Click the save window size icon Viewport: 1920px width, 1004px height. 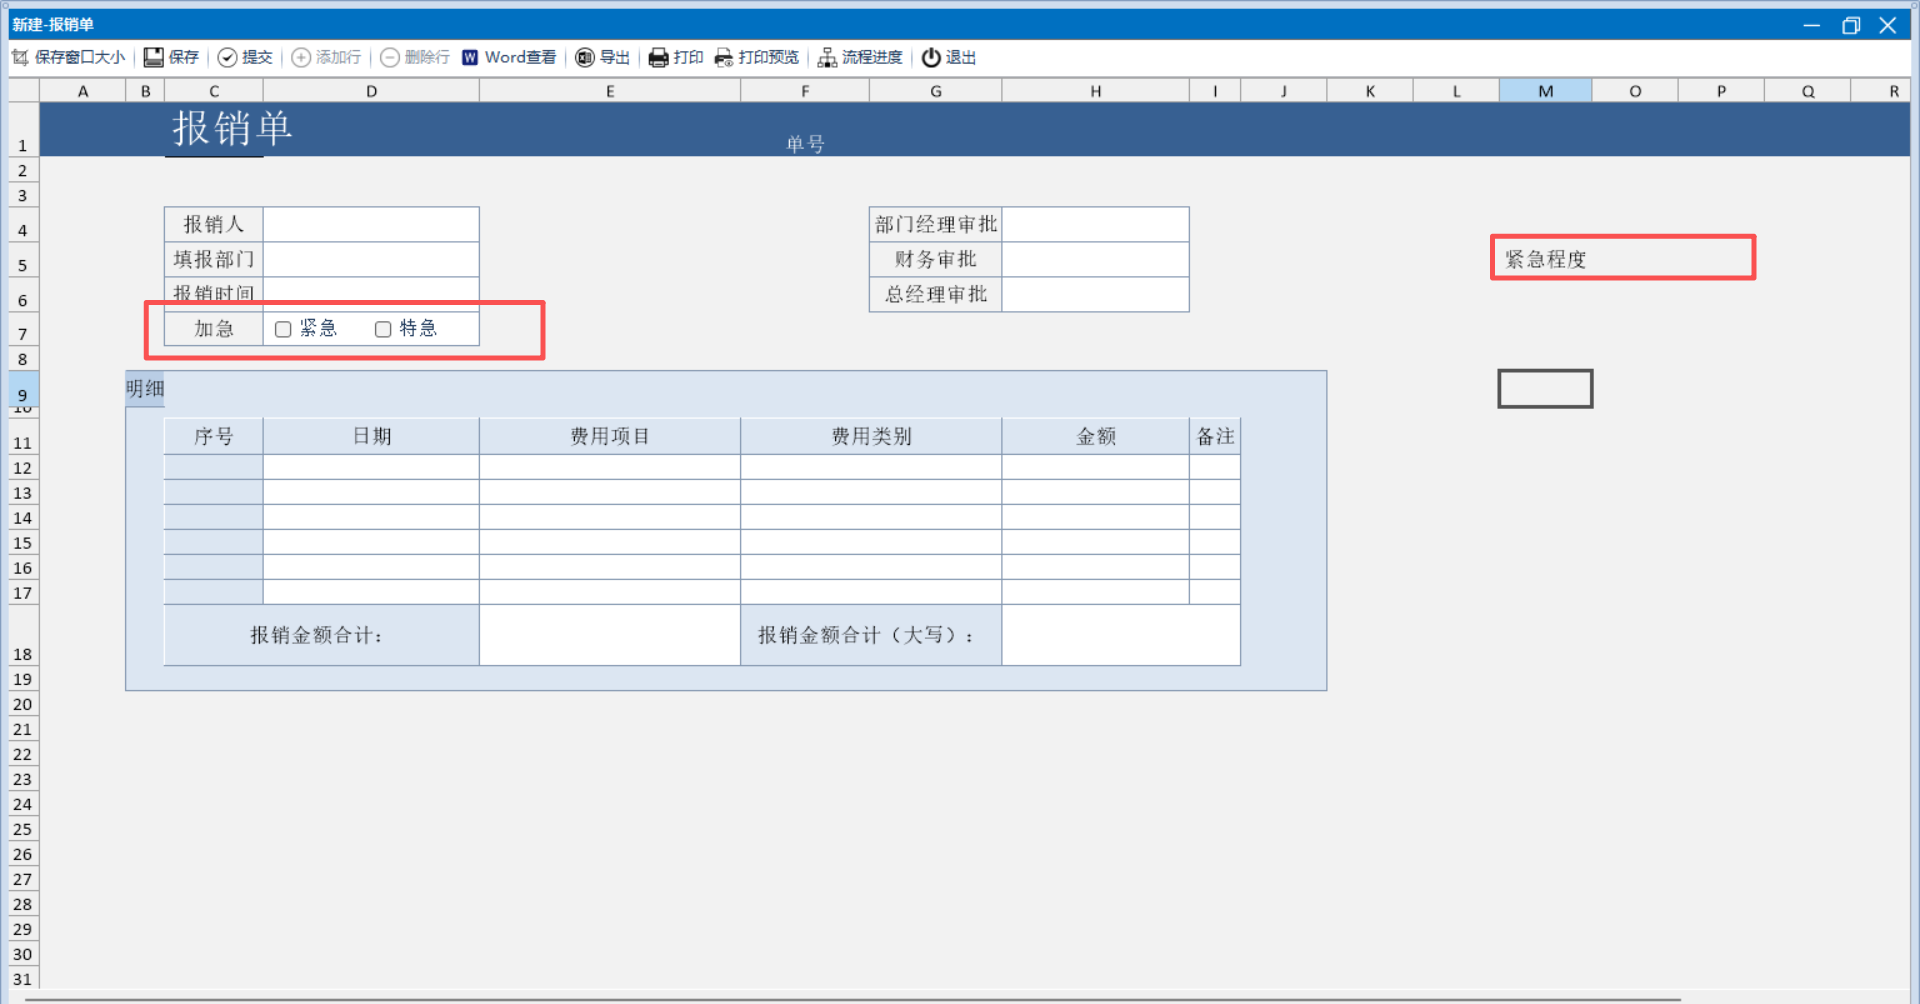(x=20, y=58)
